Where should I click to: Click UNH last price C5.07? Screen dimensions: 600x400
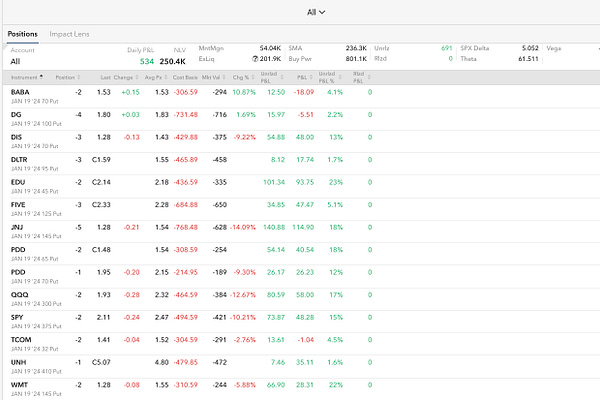pyautogui.click(x=101, y=362)
